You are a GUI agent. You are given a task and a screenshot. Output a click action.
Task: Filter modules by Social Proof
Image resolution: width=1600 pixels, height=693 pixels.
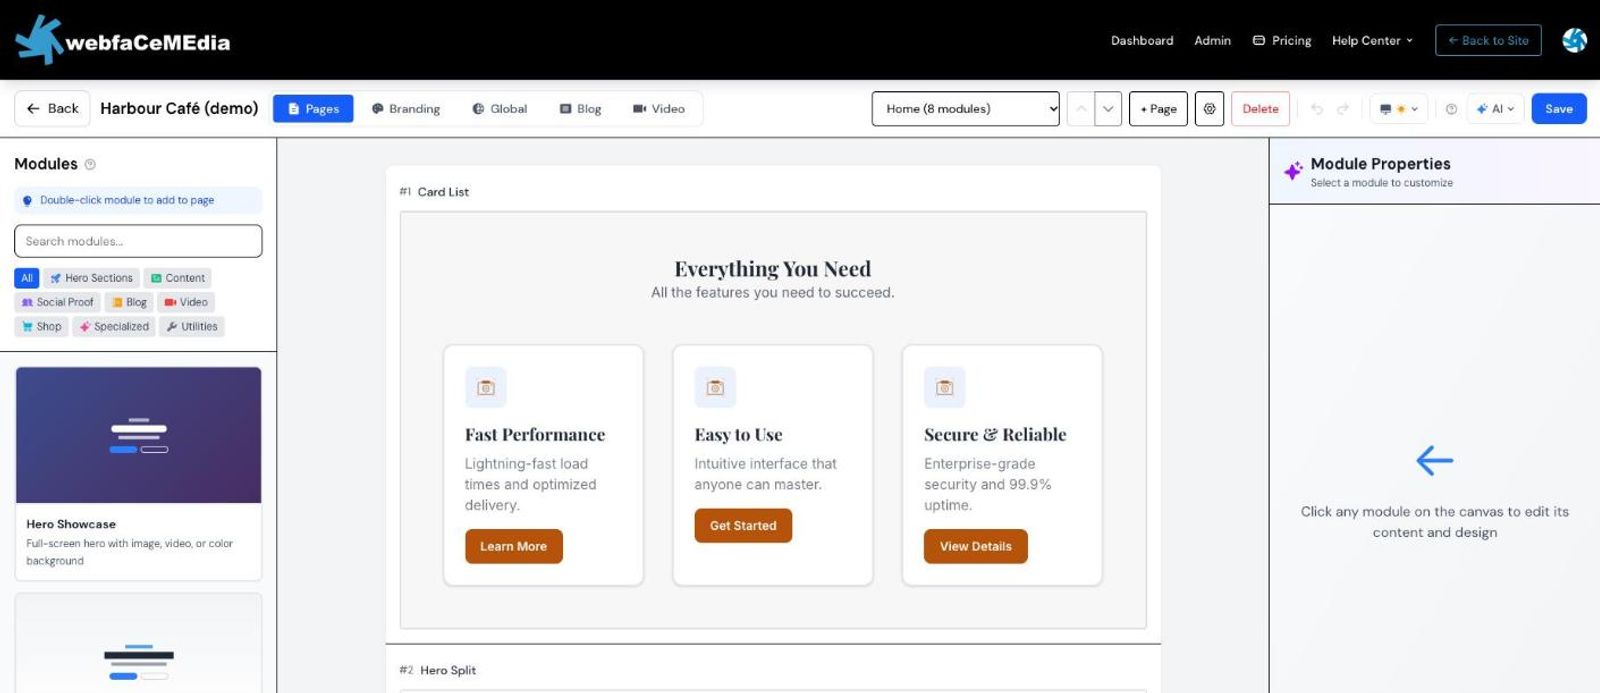coord(58,302)
